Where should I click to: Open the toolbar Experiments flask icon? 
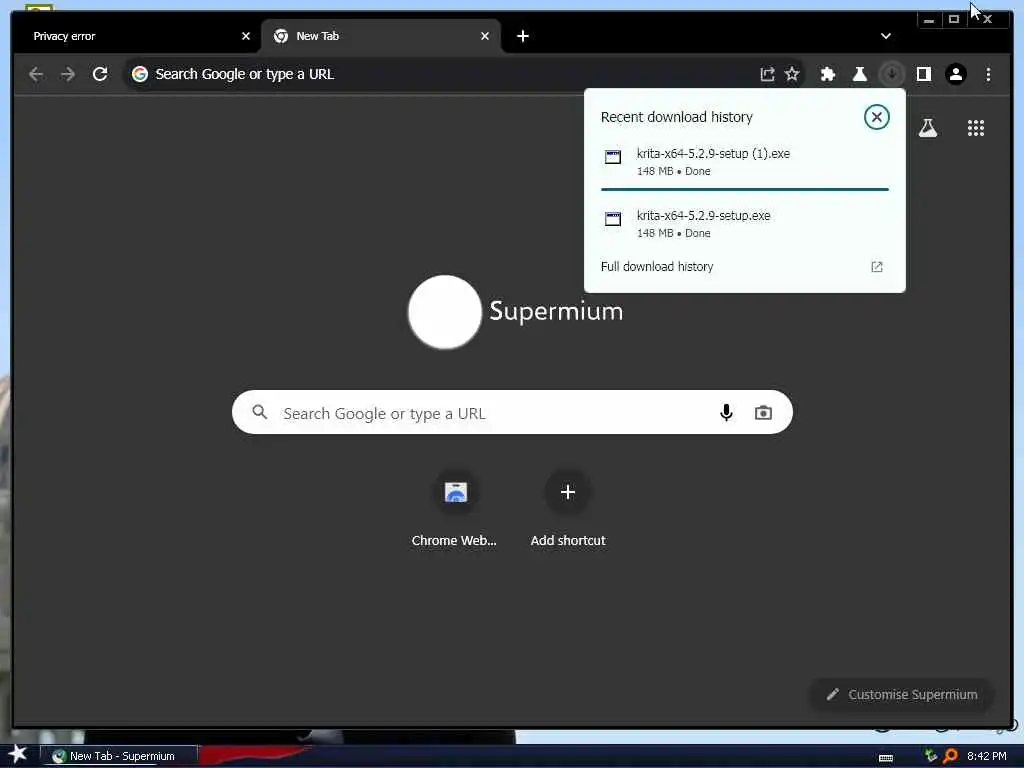pyautogui.click(x=859, y=74)
